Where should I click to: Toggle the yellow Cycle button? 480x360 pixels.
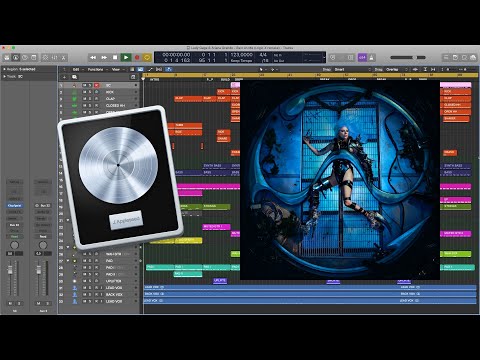(x=147, y=58)
